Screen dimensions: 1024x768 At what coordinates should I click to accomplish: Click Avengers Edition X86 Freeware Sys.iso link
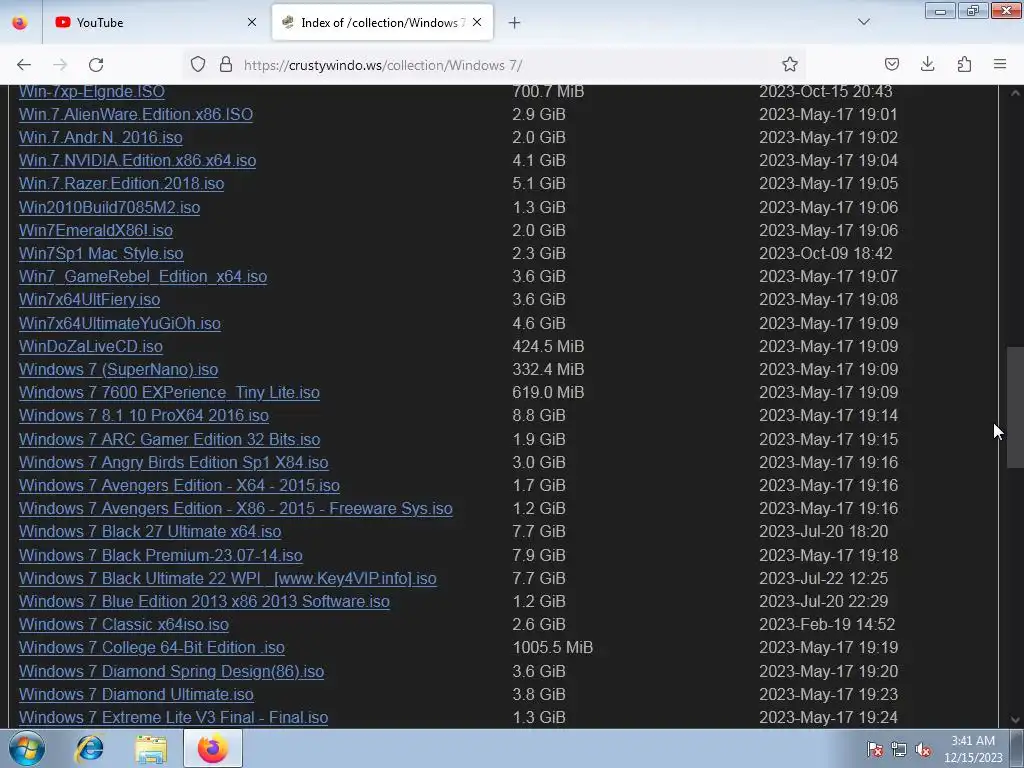pyautogui.click(x=236, y=509)
